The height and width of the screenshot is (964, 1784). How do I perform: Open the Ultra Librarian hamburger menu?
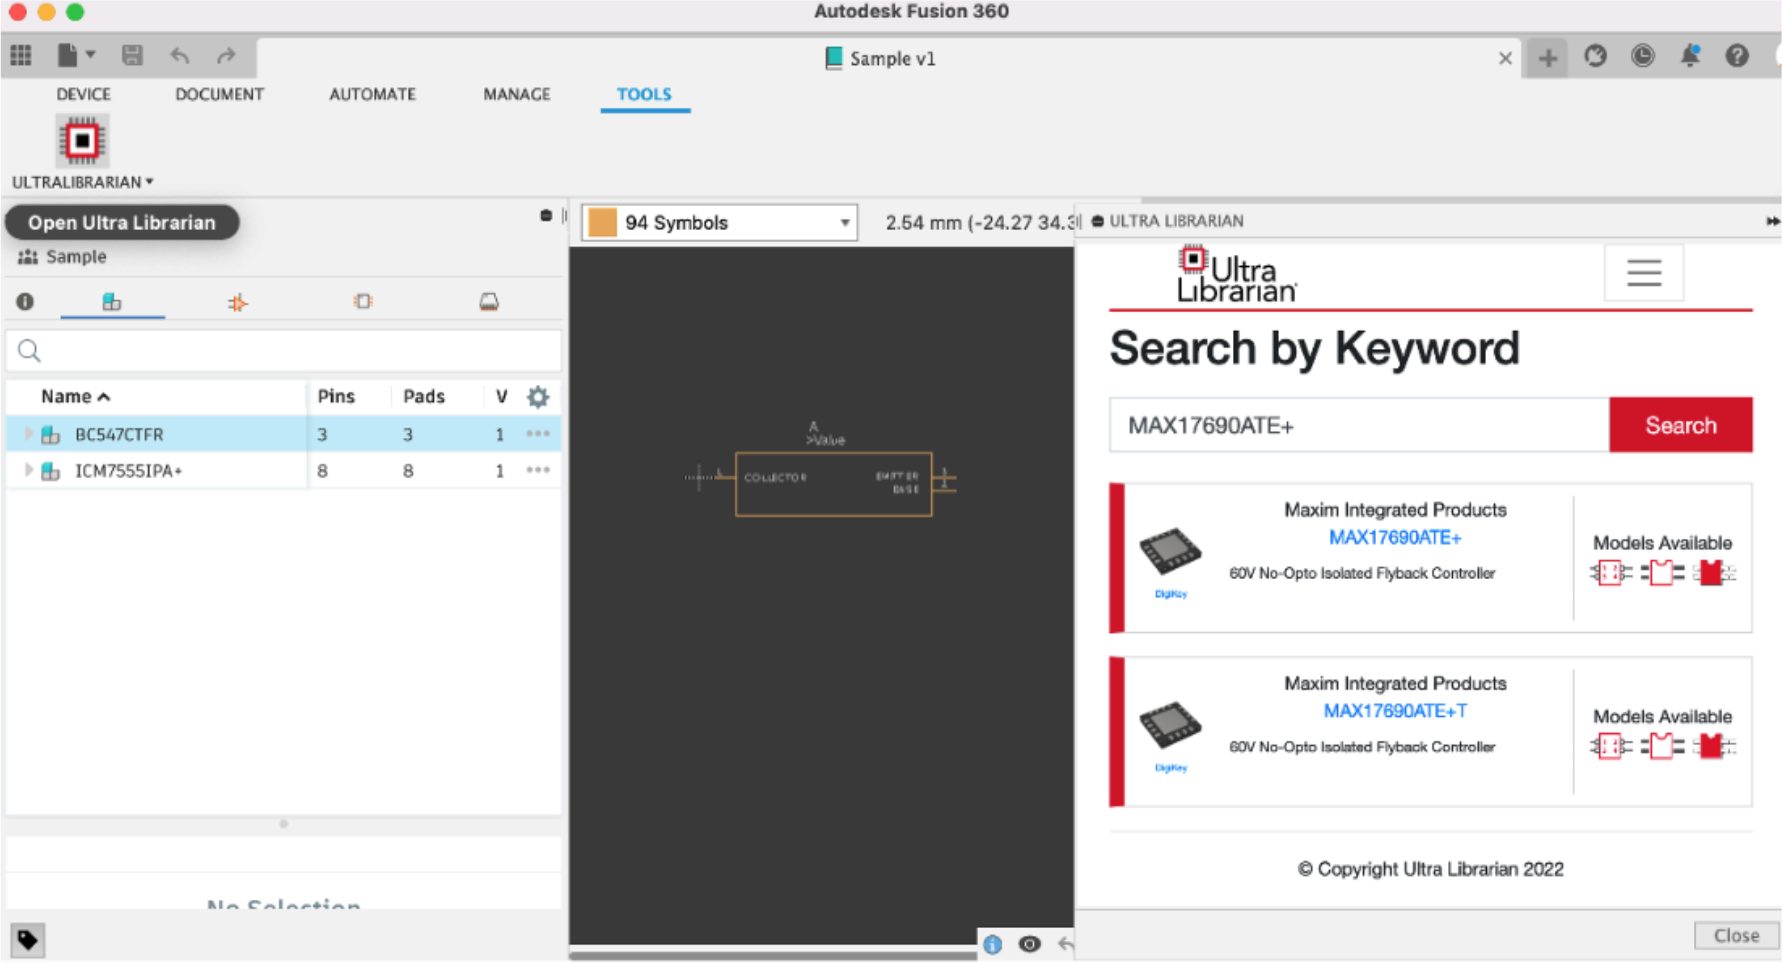tap(1644, 272)
